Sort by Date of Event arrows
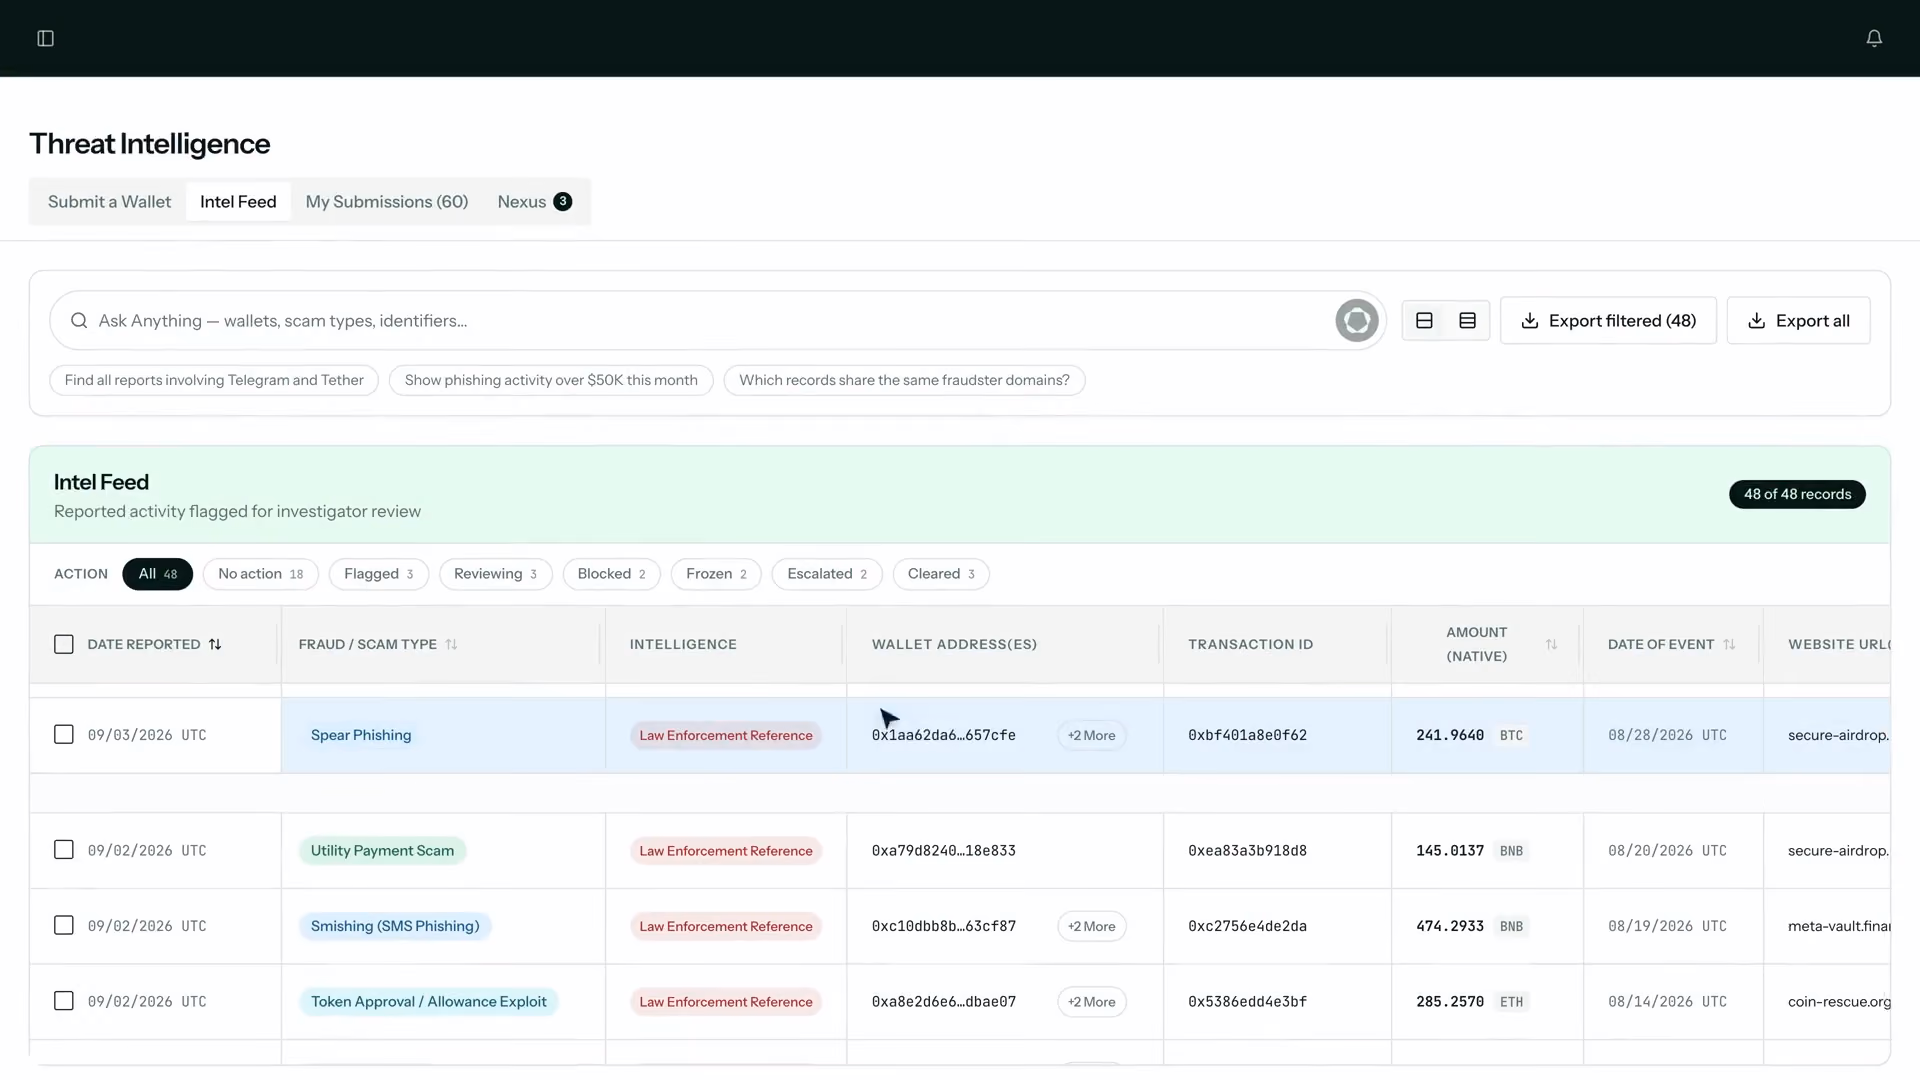 pos(1729,645)
